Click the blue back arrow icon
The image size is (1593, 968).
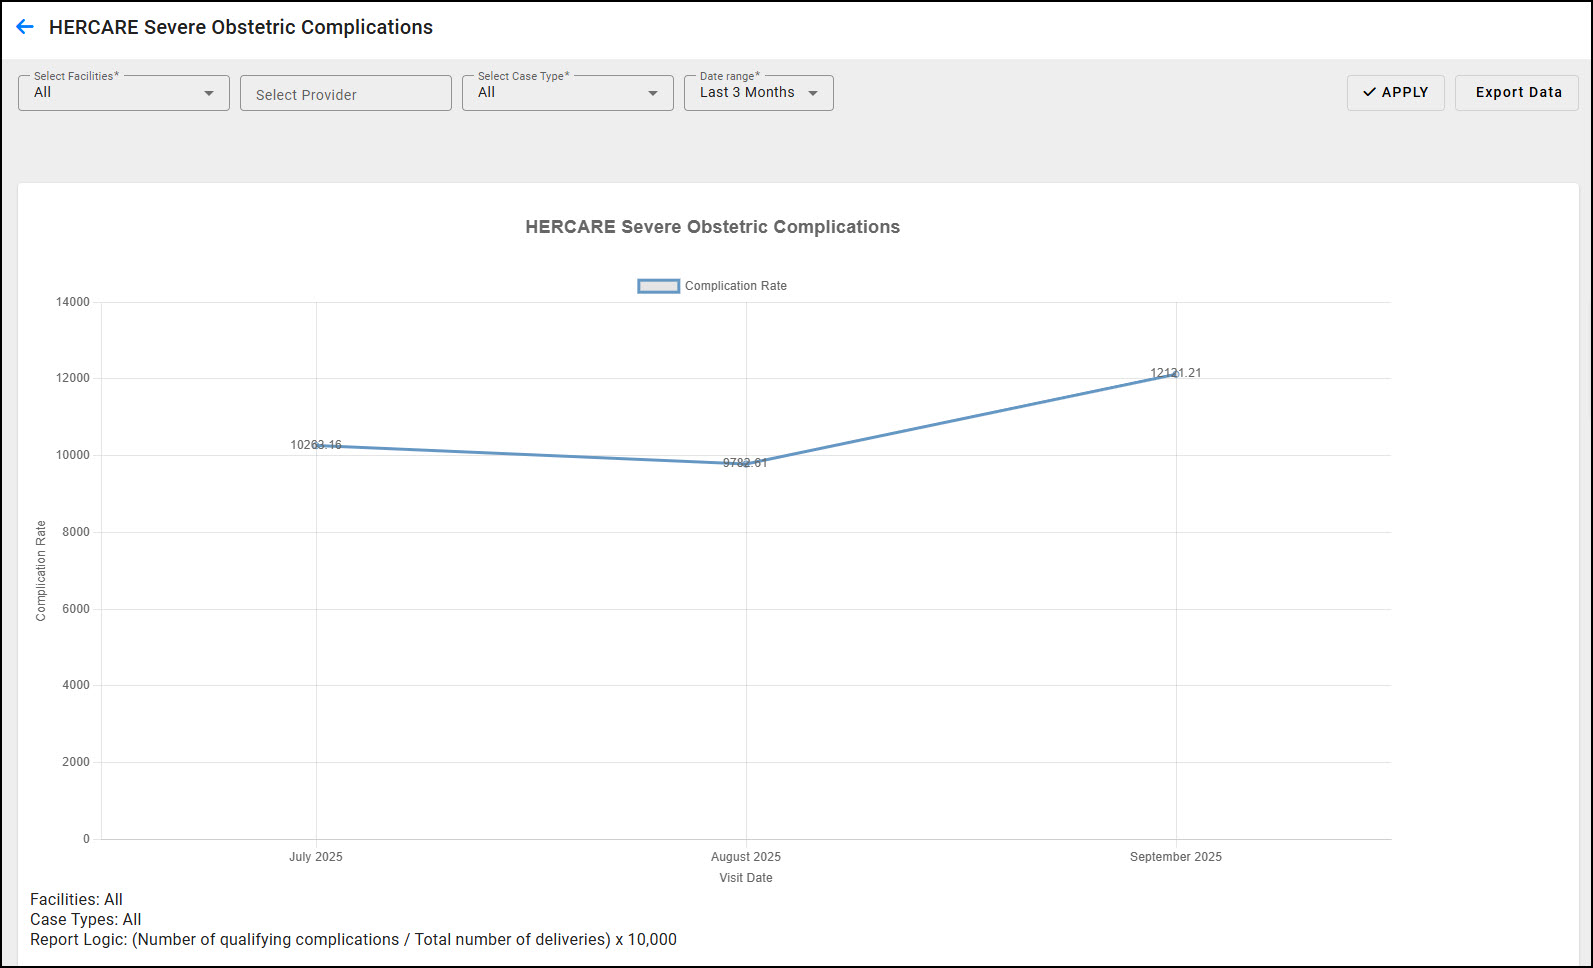tap(25, 27)
